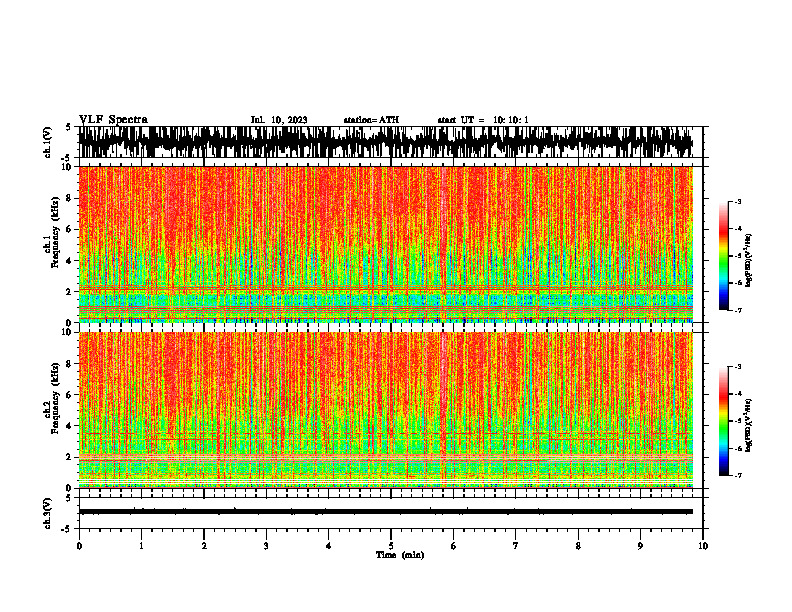Click inside the ch.1 spectrogram panel
The width and height of the screenshot is (792, 612).
(385, 244)
